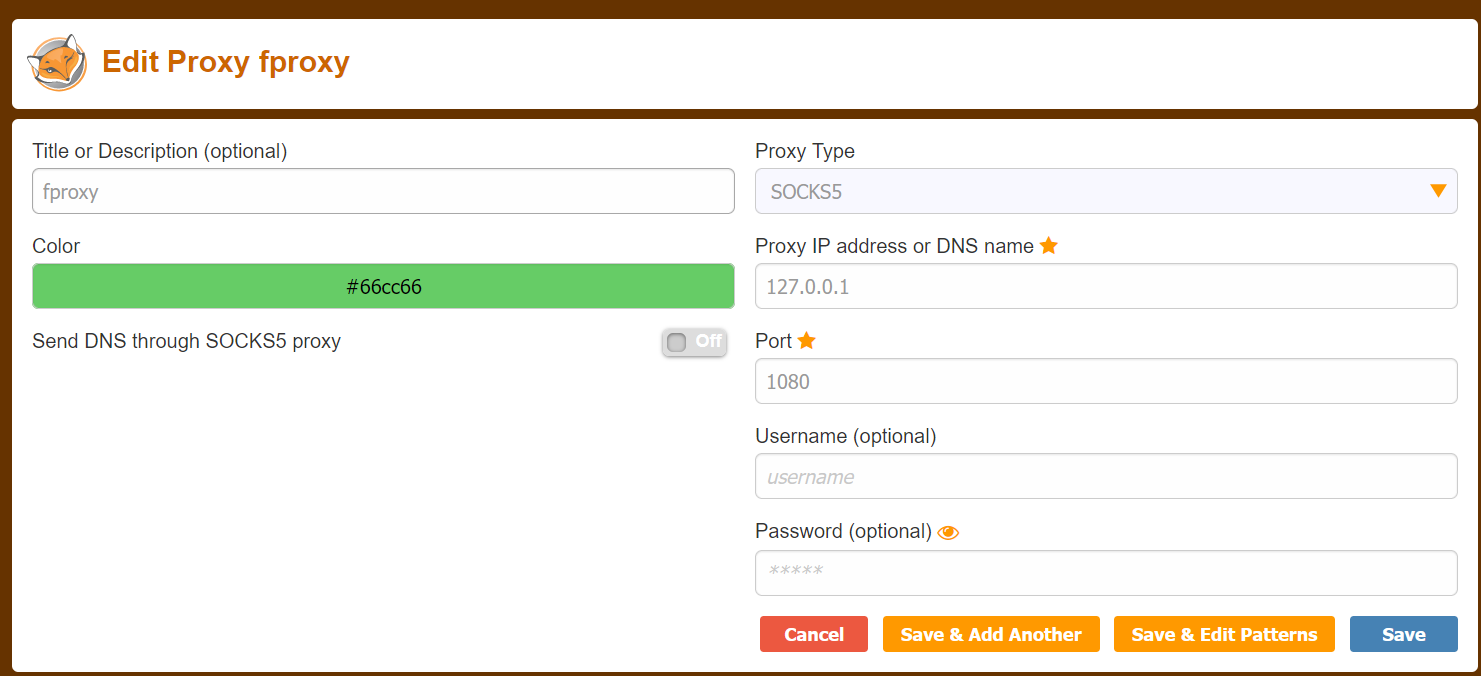
Task: Show the password using the visibility toggle
Action: coord(948,532)
